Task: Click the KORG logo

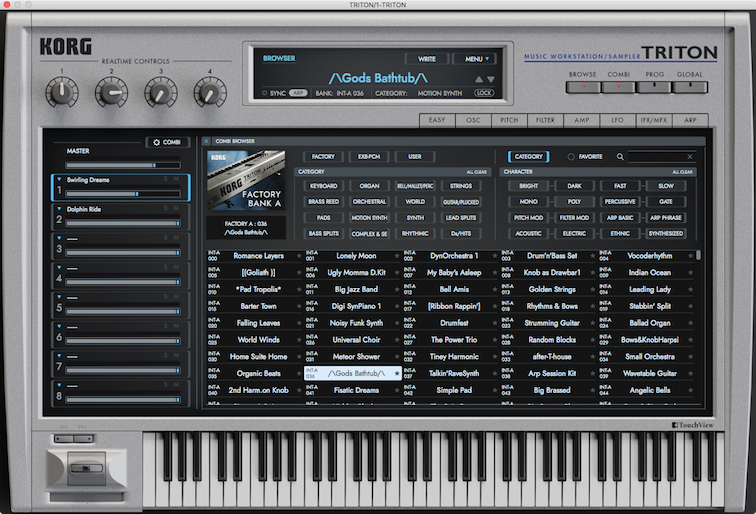Action: coord(66,47)
